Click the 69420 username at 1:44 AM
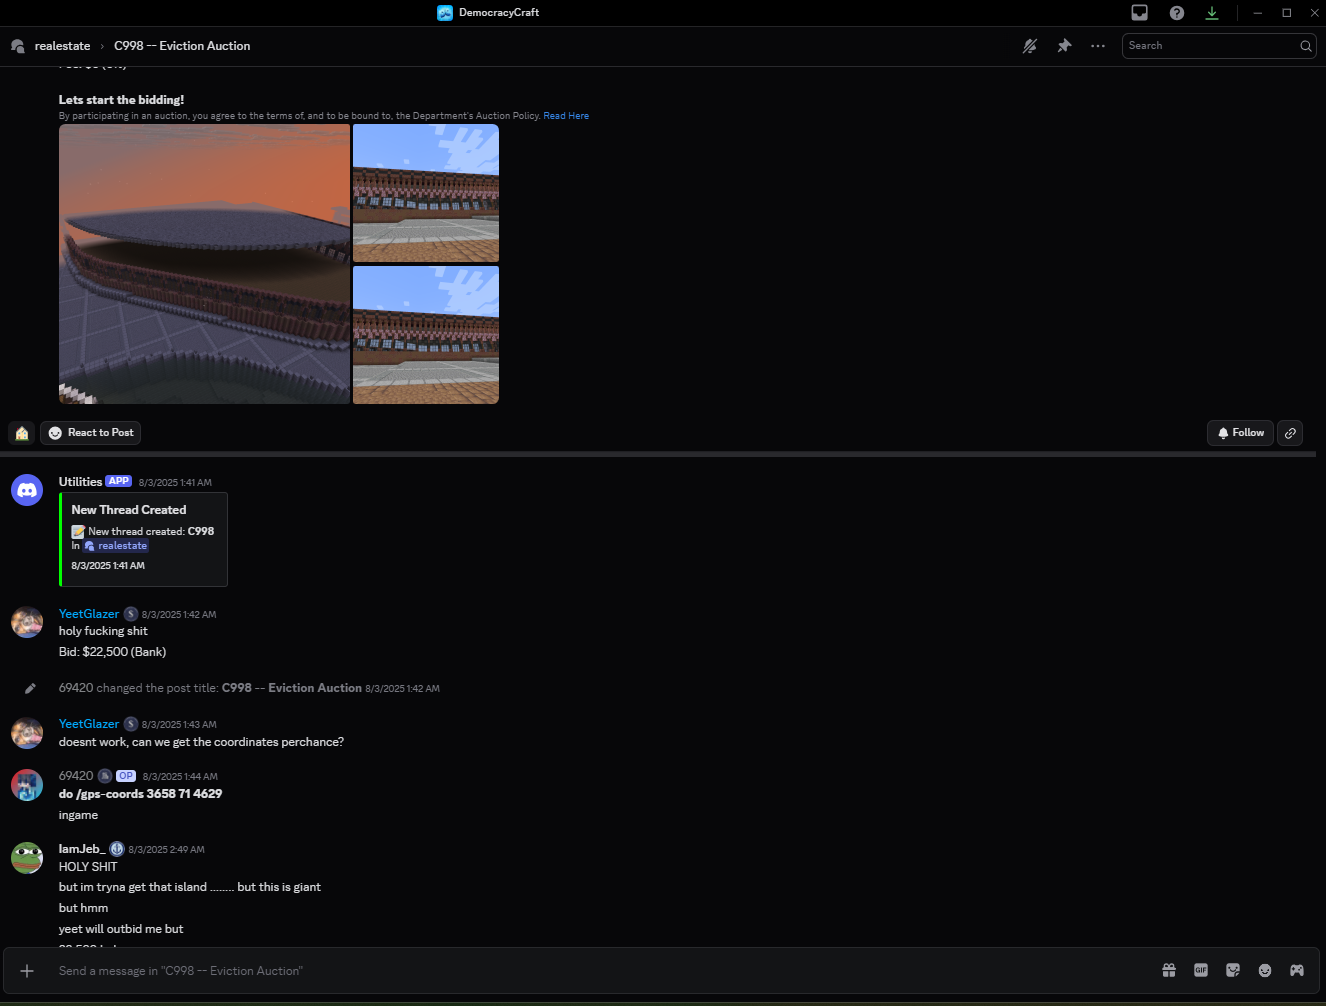The image size is (1326, 1006). (76, 776)
